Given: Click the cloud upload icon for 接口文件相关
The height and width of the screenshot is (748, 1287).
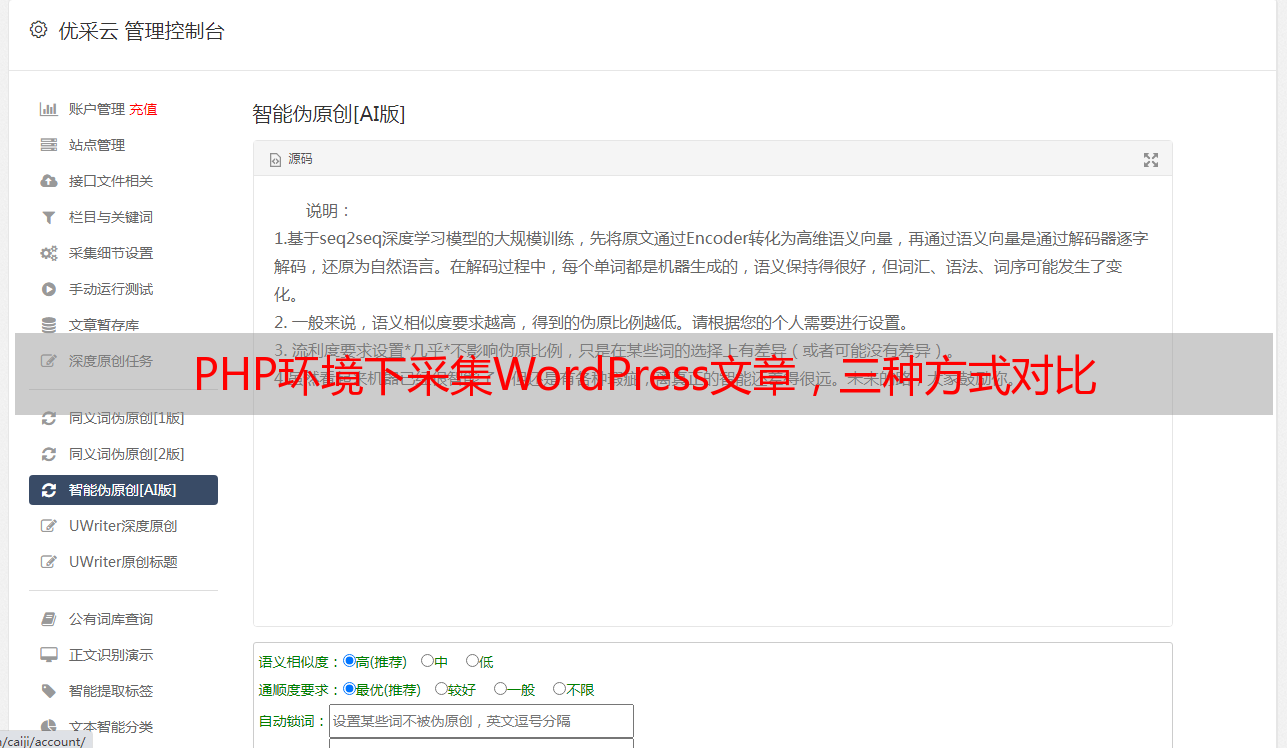Looking at the screenshot, I should pyautogui.click(x=48, y=181).
